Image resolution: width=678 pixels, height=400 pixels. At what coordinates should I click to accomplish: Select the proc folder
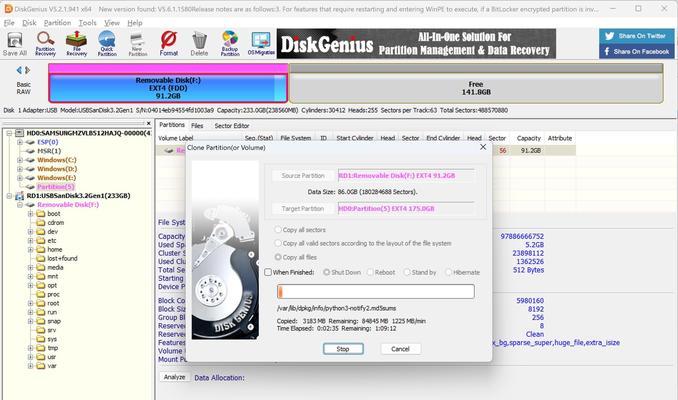coord(53,294)
